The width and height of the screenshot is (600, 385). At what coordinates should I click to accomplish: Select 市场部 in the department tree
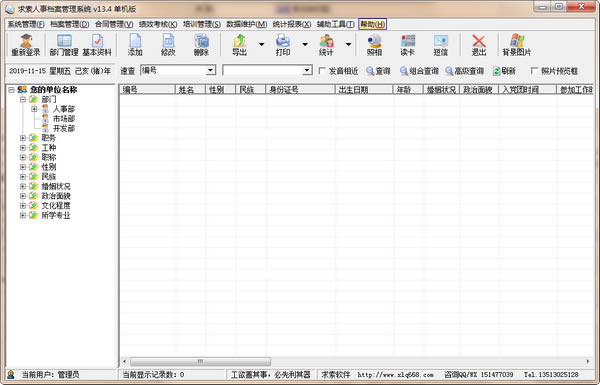pyautogui.click(x=64, y=119)
